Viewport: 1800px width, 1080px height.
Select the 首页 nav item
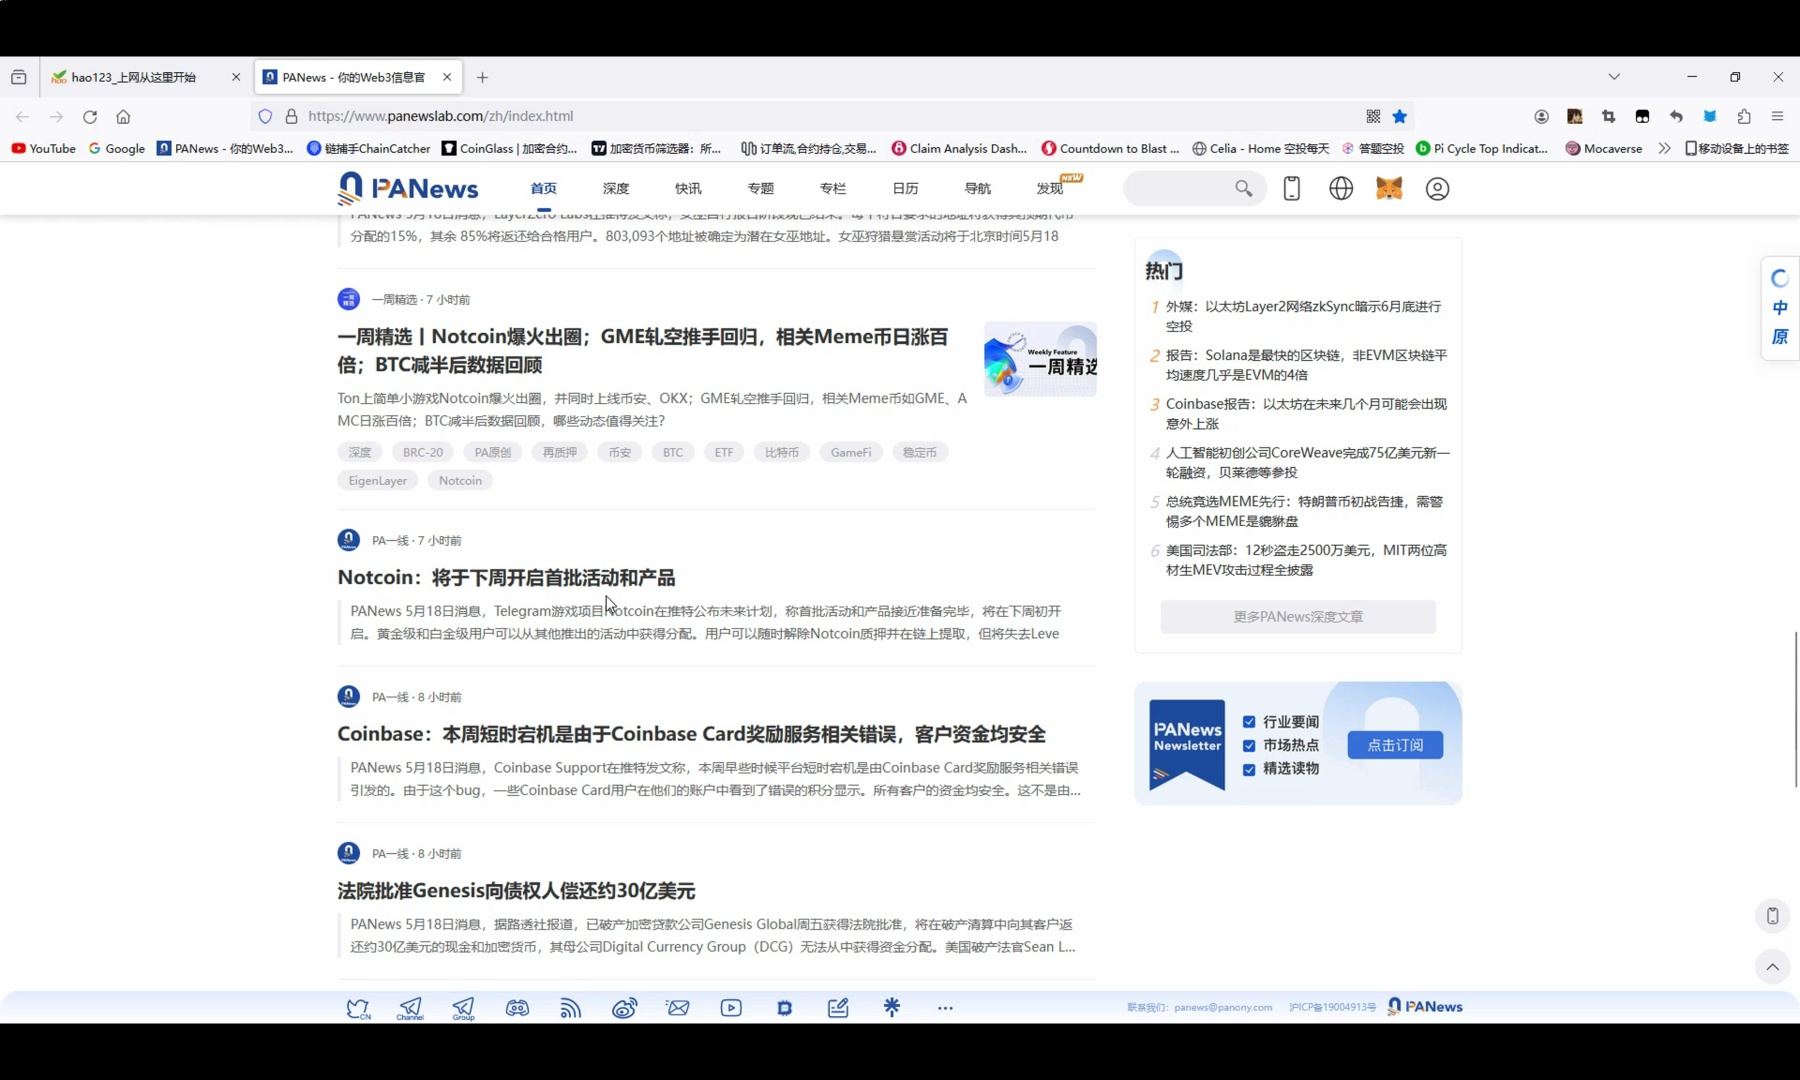click(x=544, y=188)
